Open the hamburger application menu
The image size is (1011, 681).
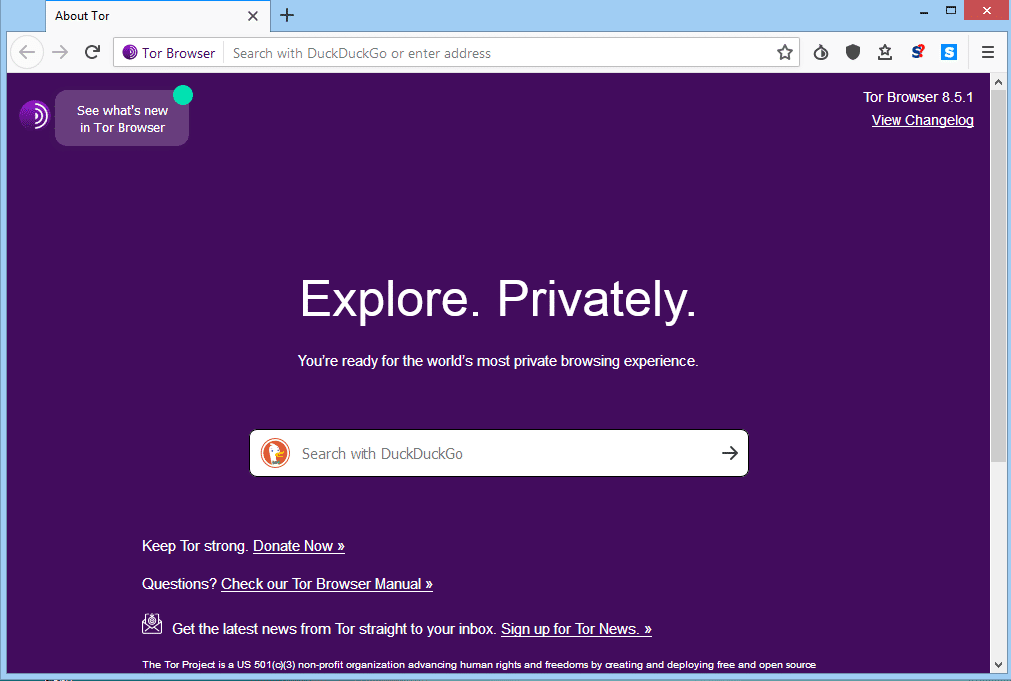click(988, 52)
